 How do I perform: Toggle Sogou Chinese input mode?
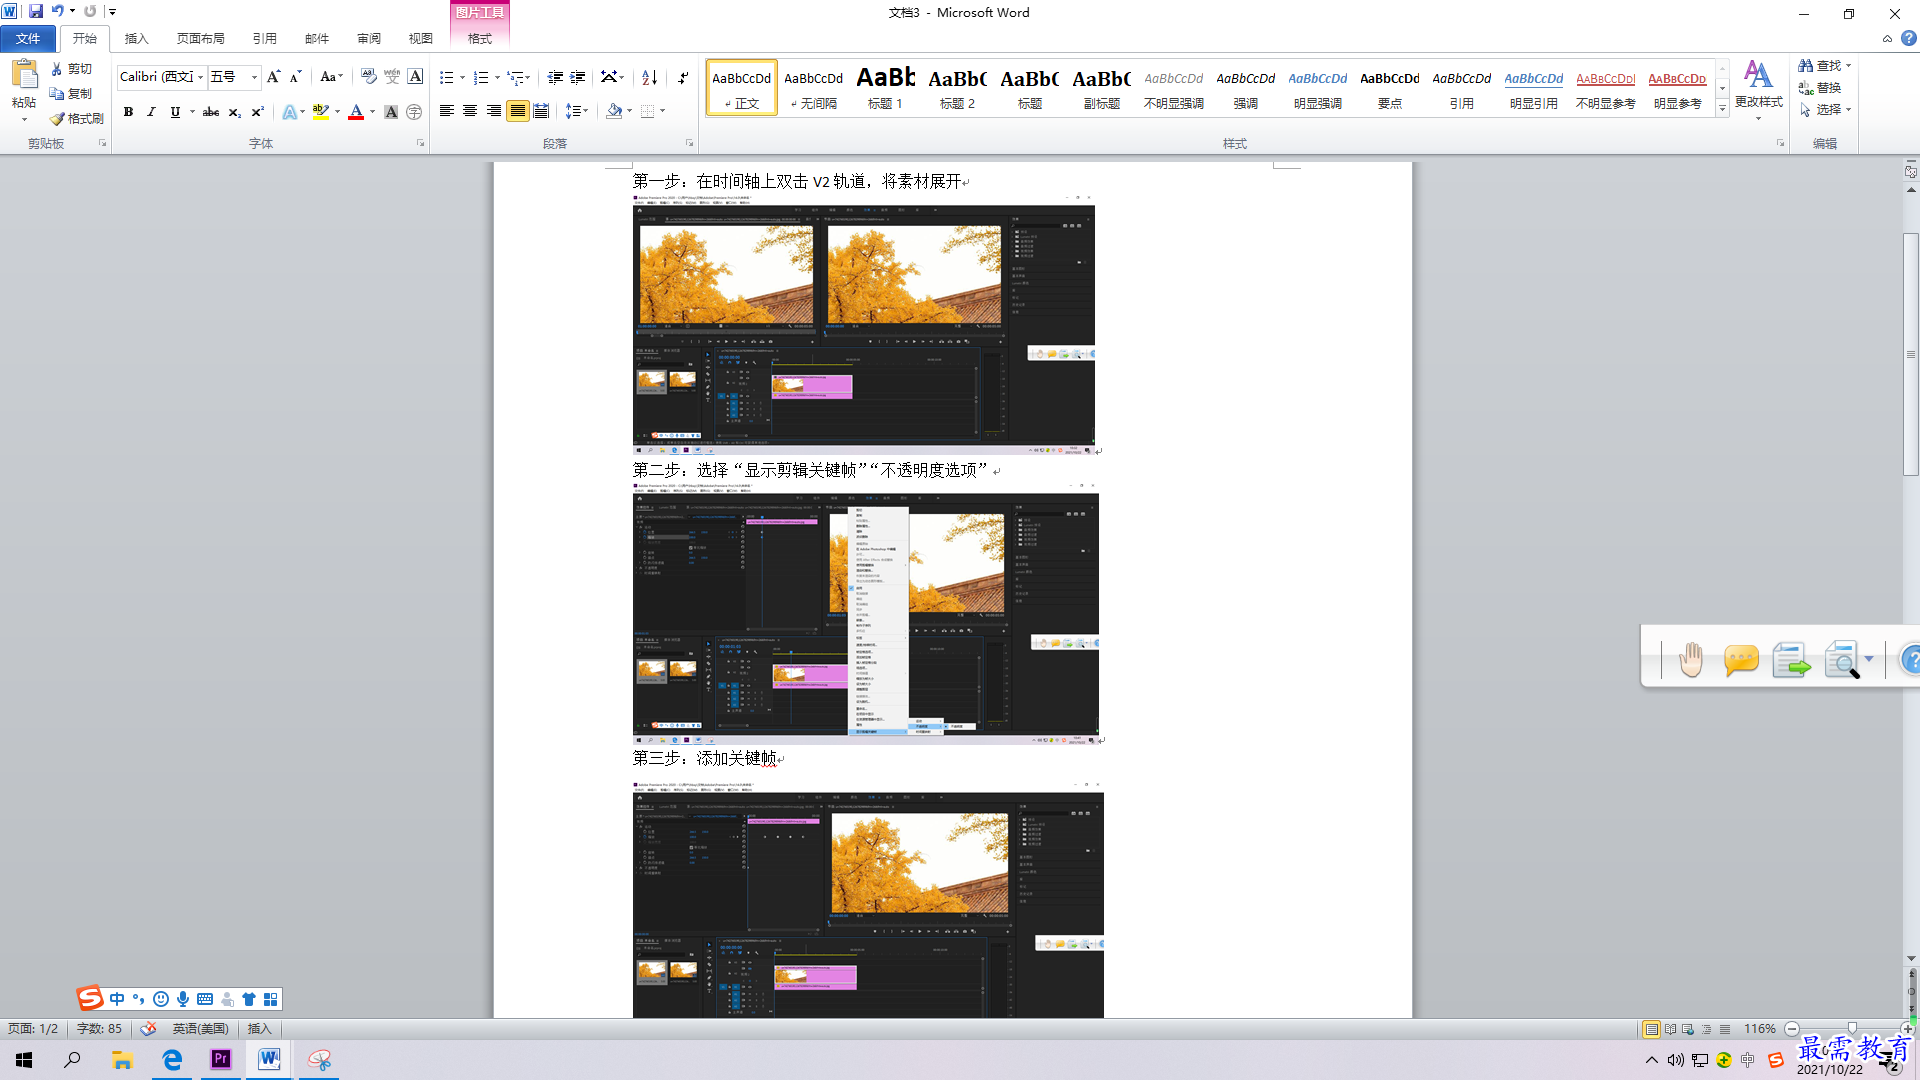(117, 999)
